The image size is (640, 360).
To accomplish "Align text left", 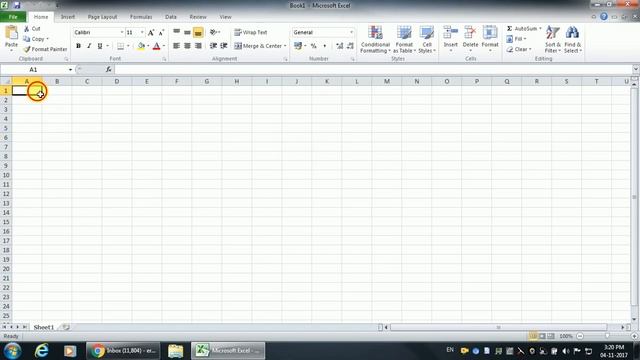I will pyautogui.click(x=176, y=46).
